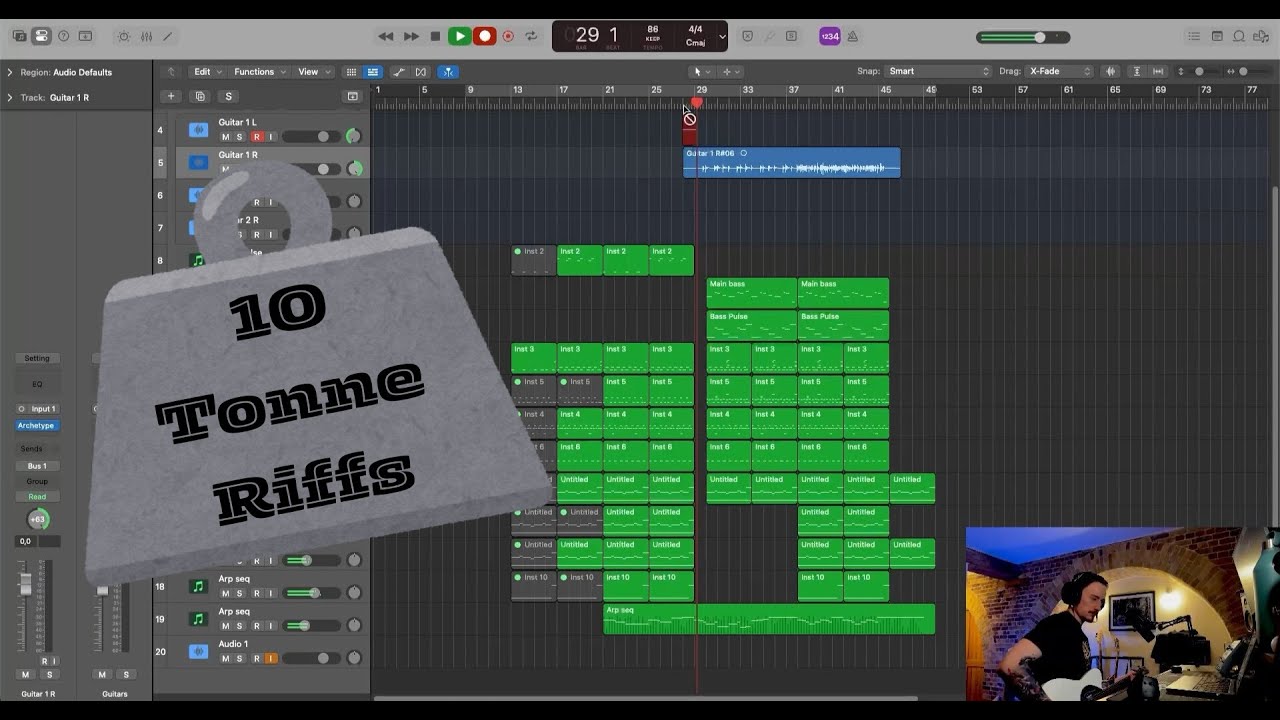Viewport: 1280px width, 720px height.
Task: Open the left-click pointer tool menu
Action: (701, 72)
